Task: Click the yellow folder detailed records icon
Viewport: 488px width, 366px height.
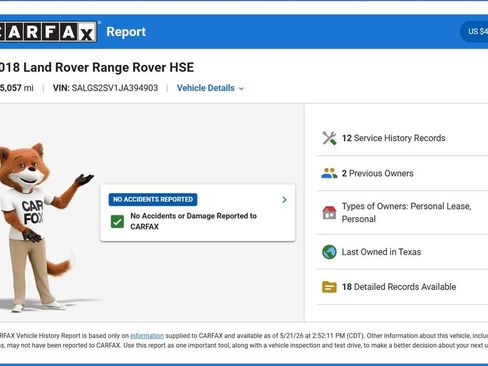Action: [329, 287]
